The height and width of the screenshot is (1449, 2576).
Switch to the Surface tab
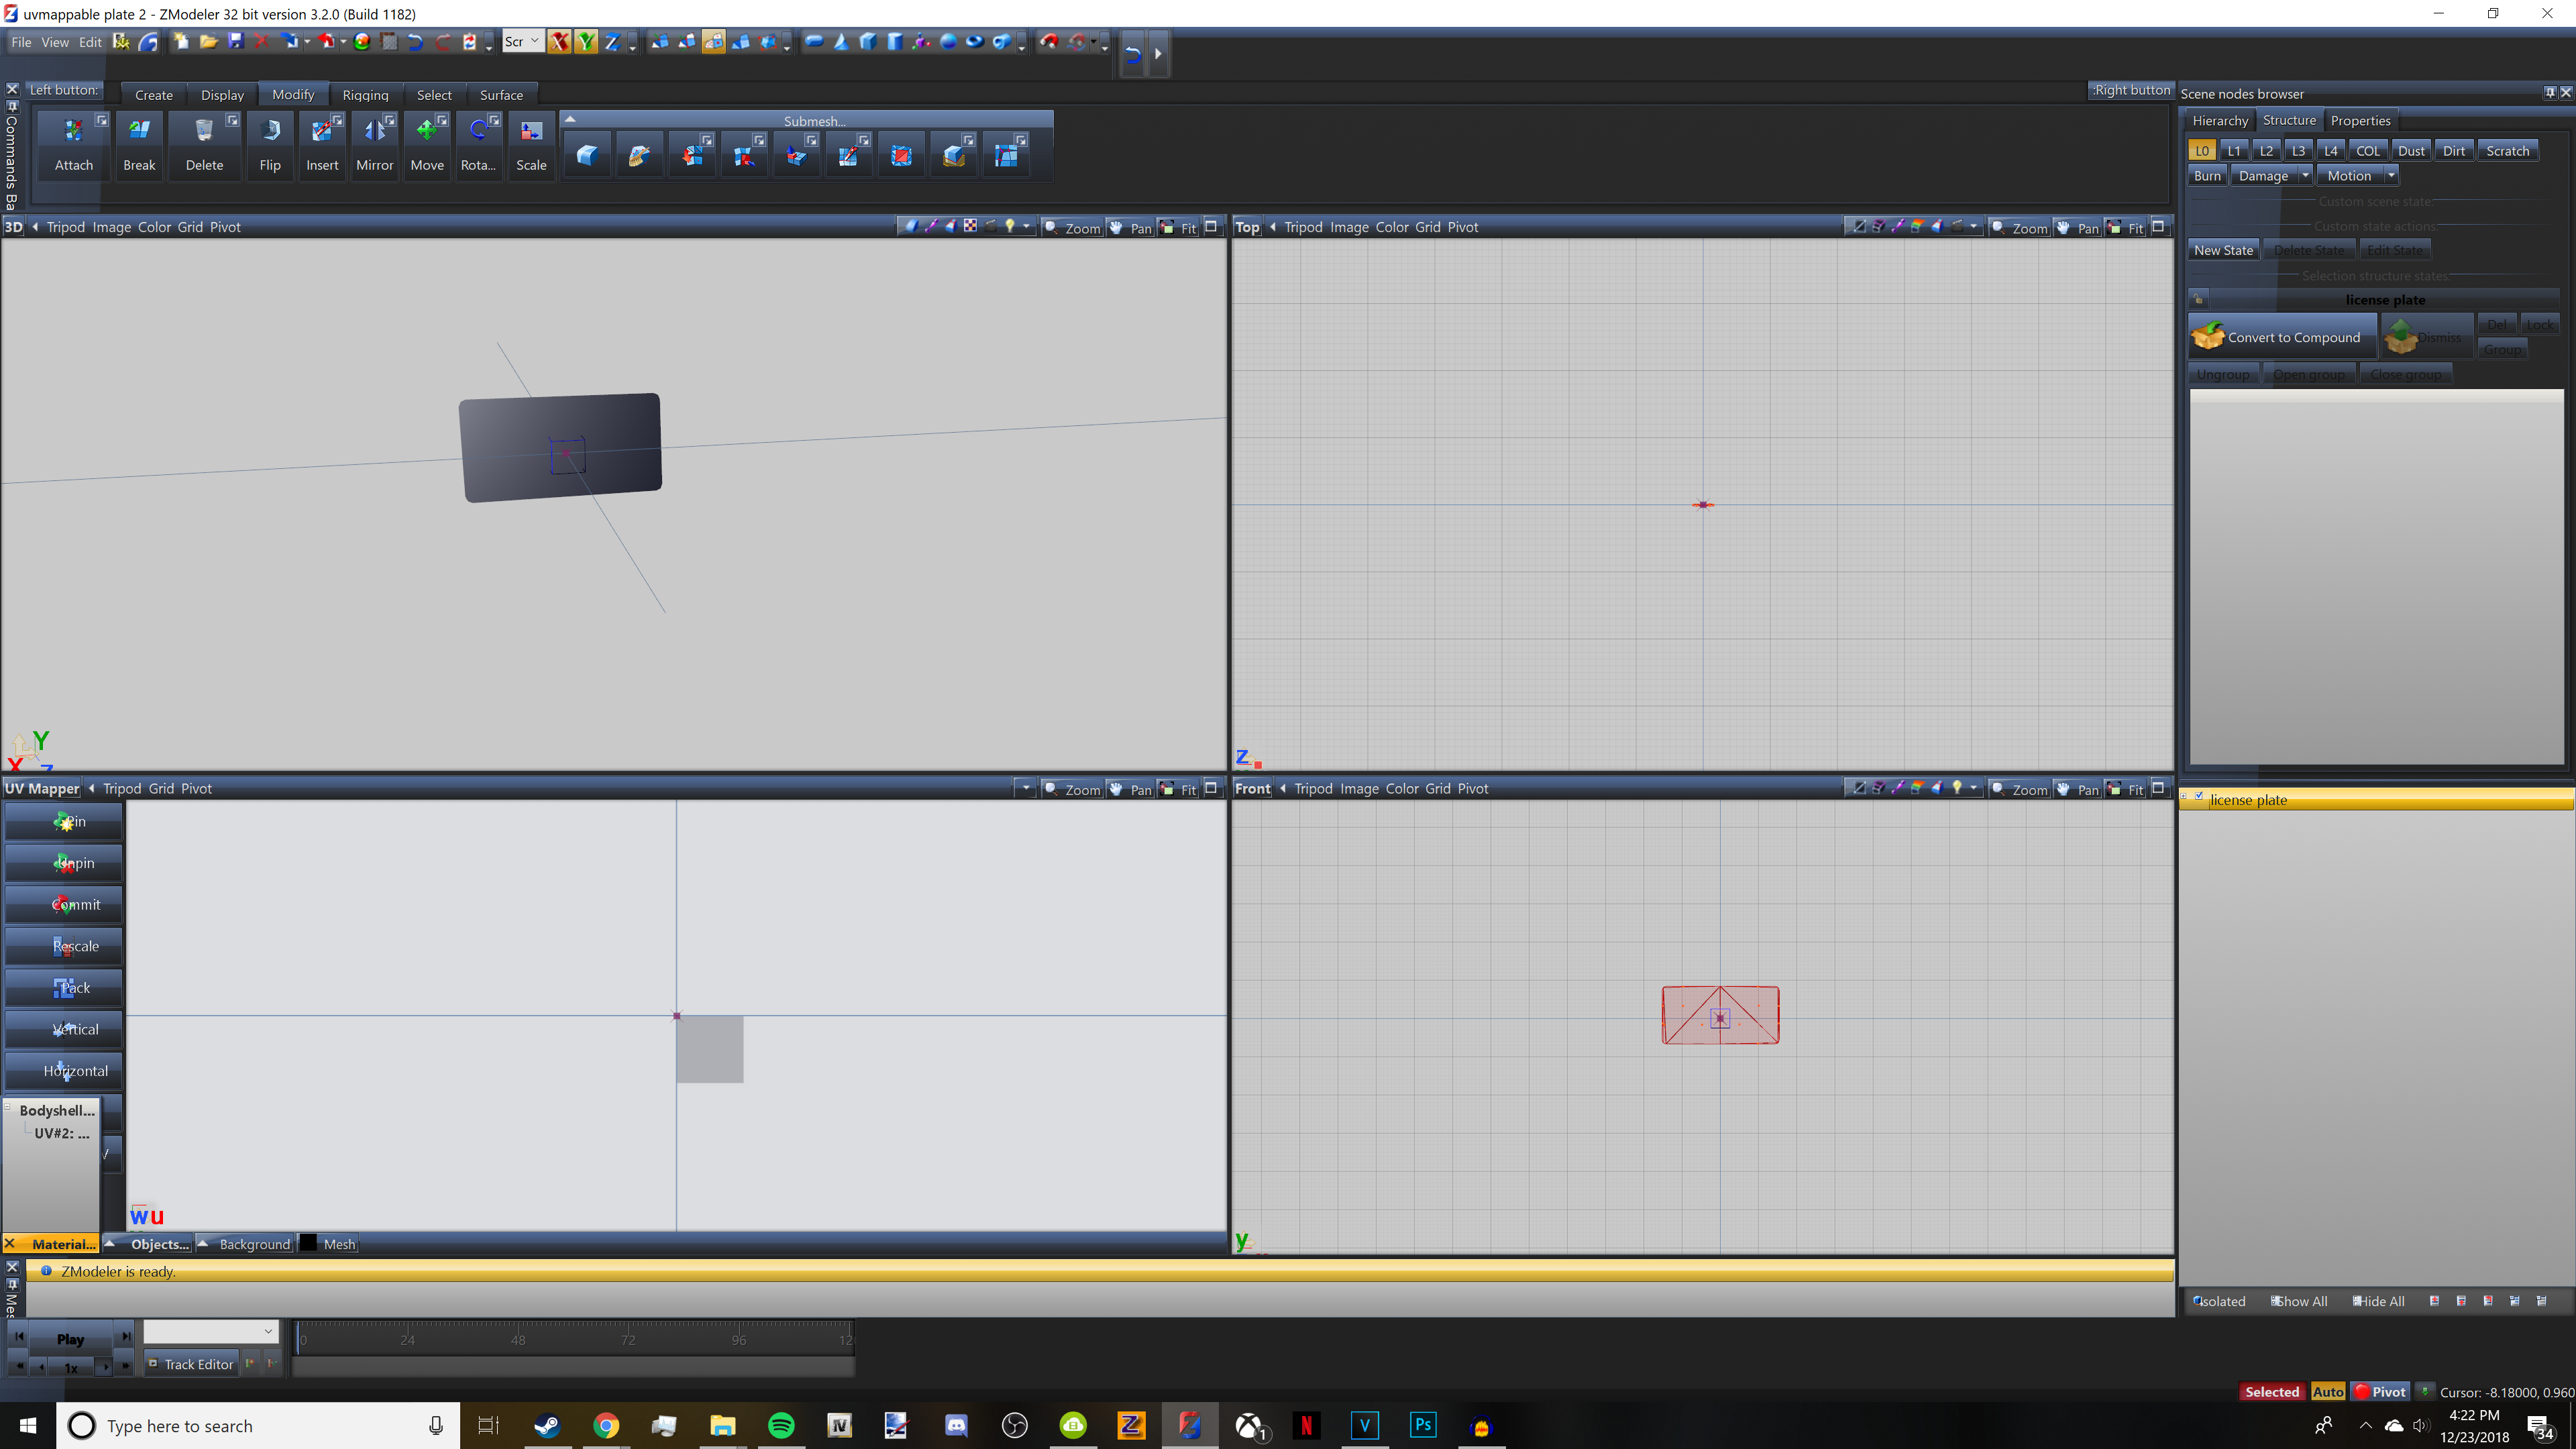501,95
